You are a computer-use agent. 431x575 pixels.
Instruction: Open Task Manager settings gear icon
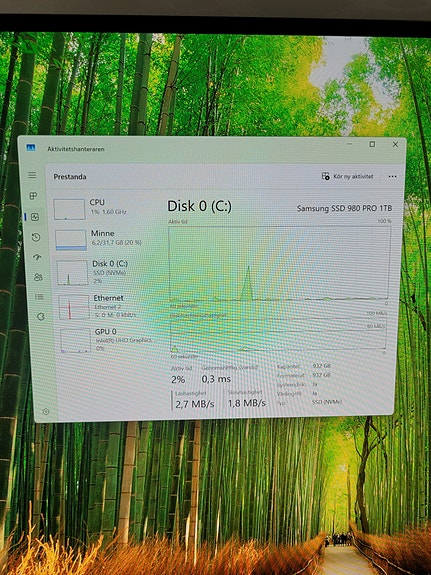[46, 411]
